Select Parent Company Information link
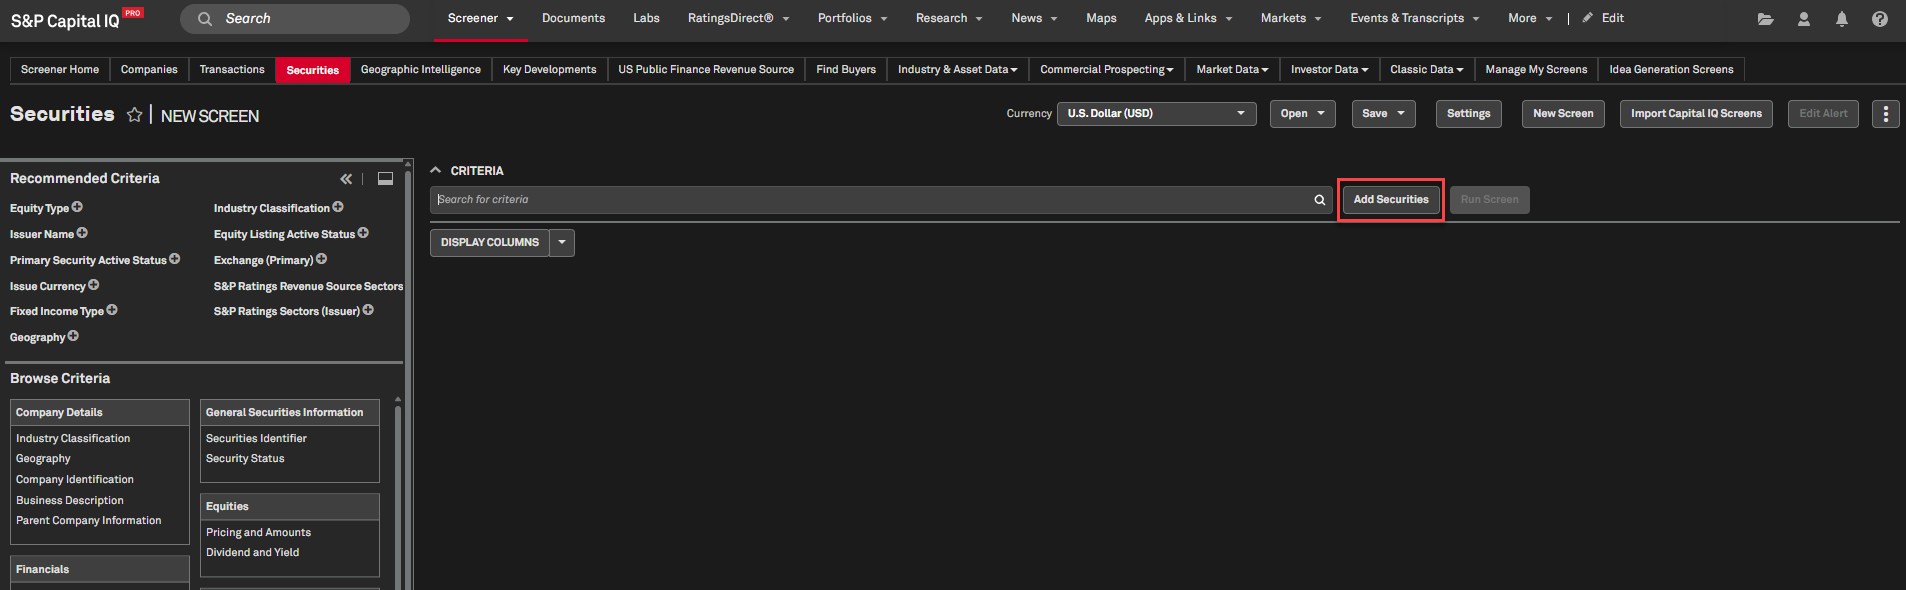 point(88,520)
